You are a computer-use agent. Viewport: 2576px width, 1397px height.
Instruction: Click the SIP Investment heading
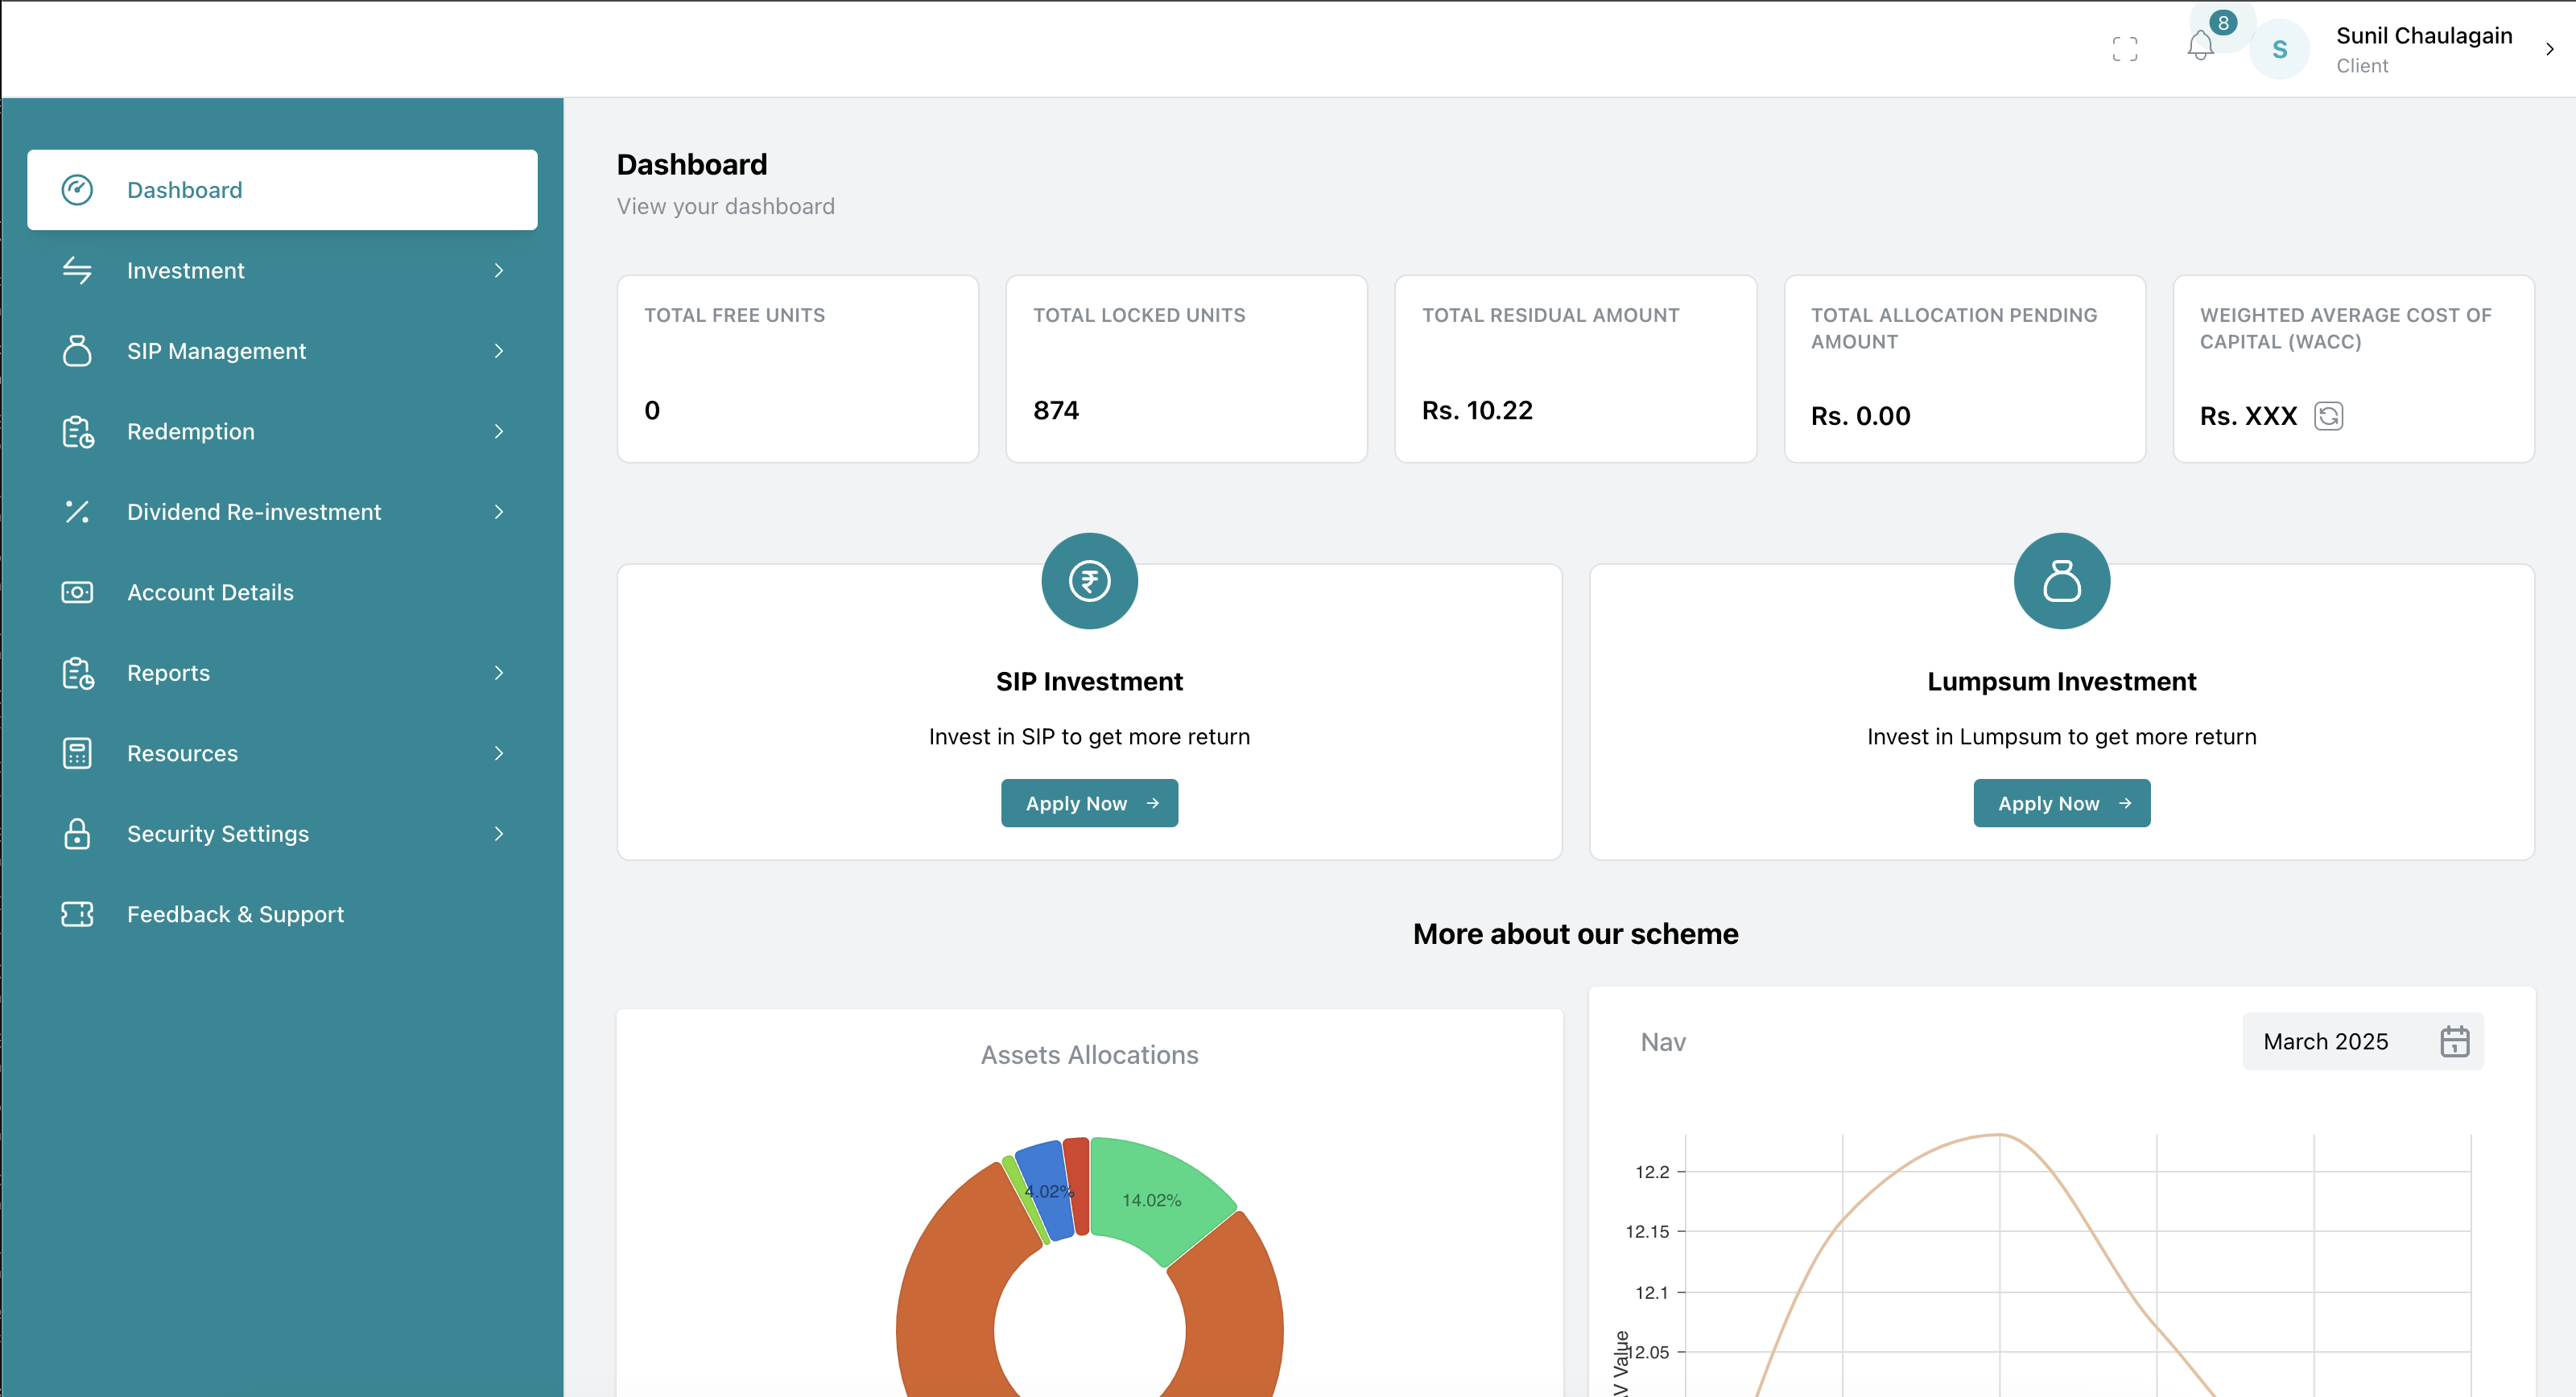click(1089, 681)
